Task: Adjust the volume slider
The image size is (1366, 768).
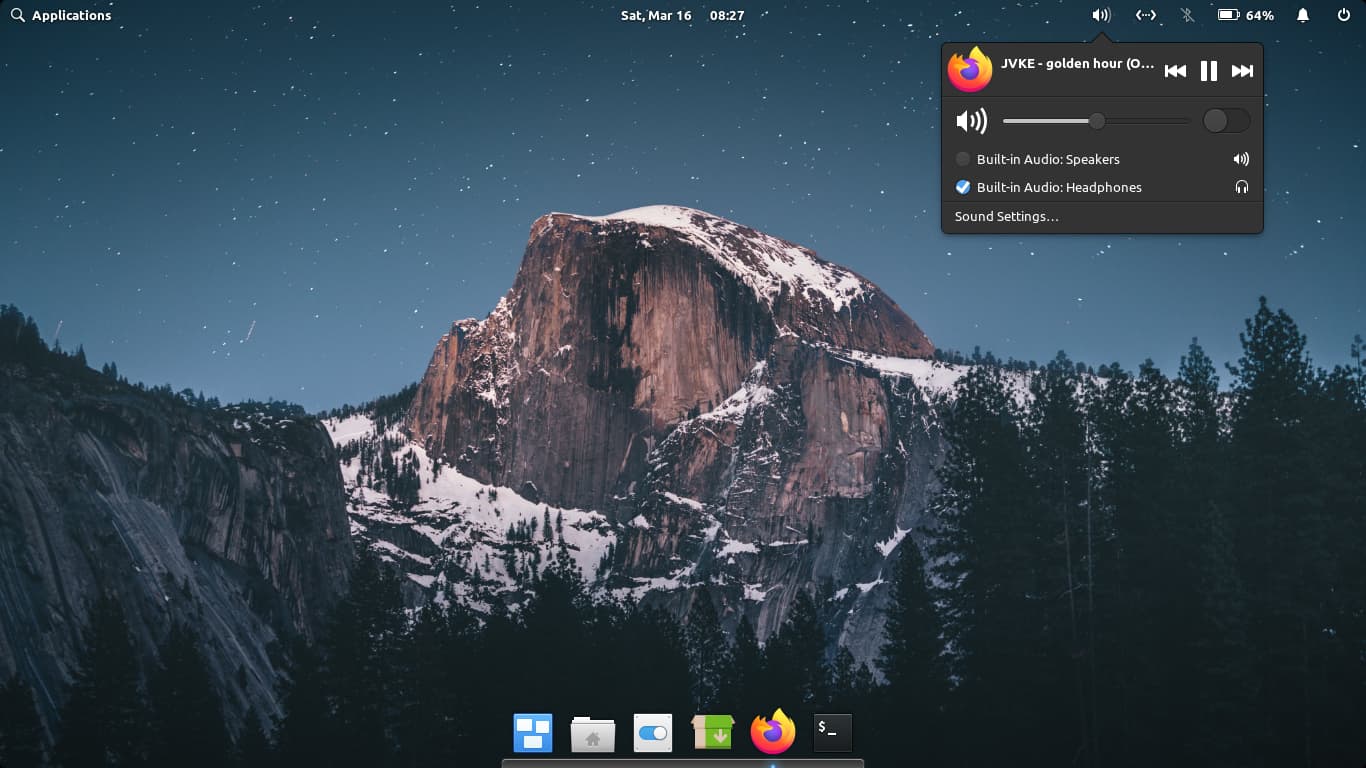Action: [x=1096, y=121]
